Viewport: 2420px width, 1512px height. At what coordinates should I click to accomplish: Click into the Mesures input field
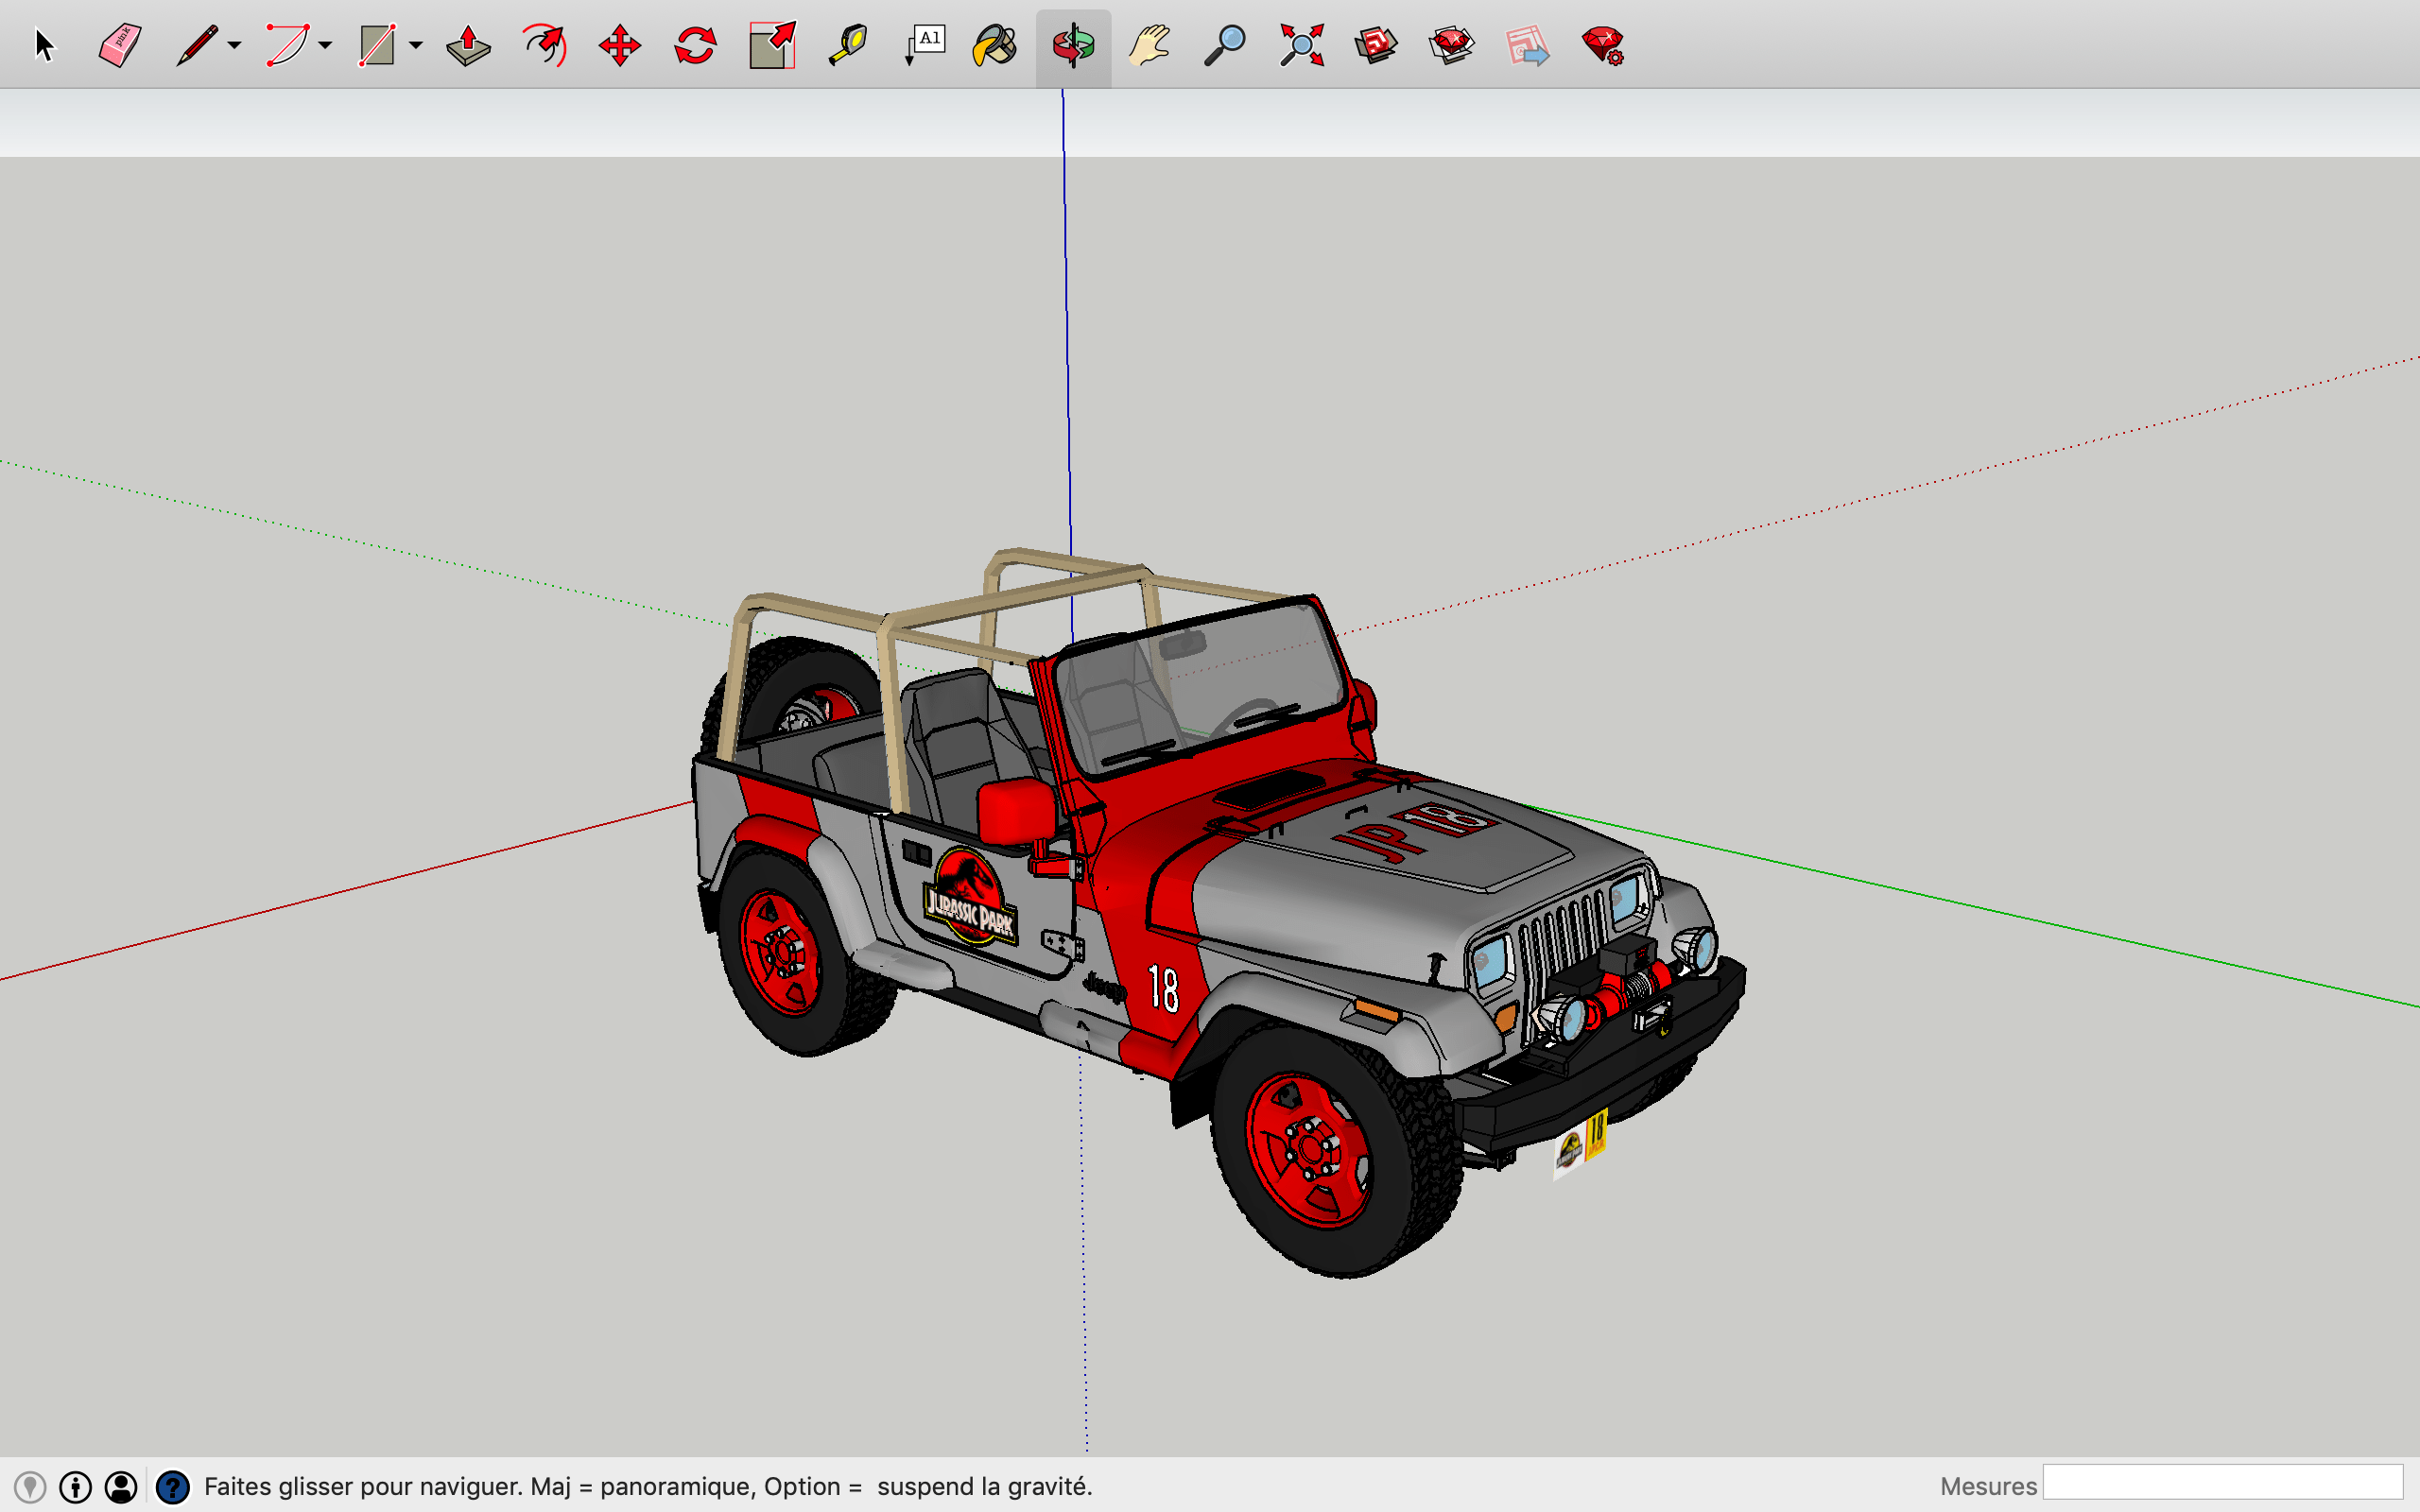click(2222, 1483)
